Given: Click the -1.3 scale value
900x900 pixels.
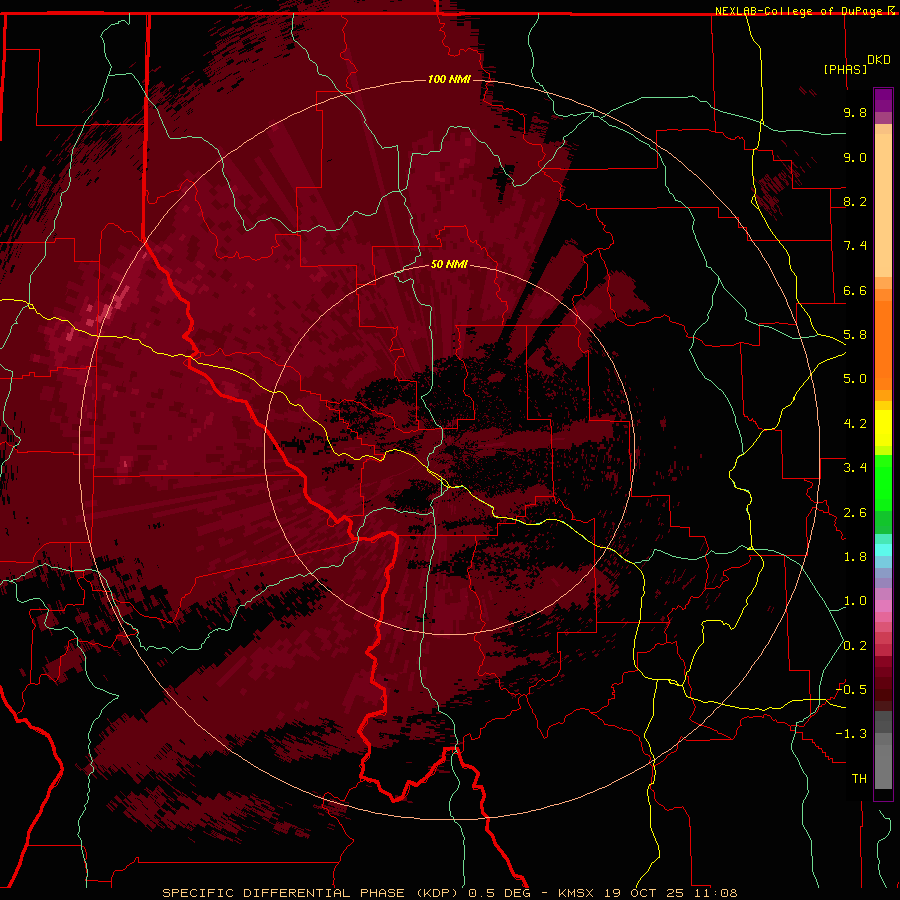Looking at the screenshot, I should pyautogui.click(x=852, y=734).
